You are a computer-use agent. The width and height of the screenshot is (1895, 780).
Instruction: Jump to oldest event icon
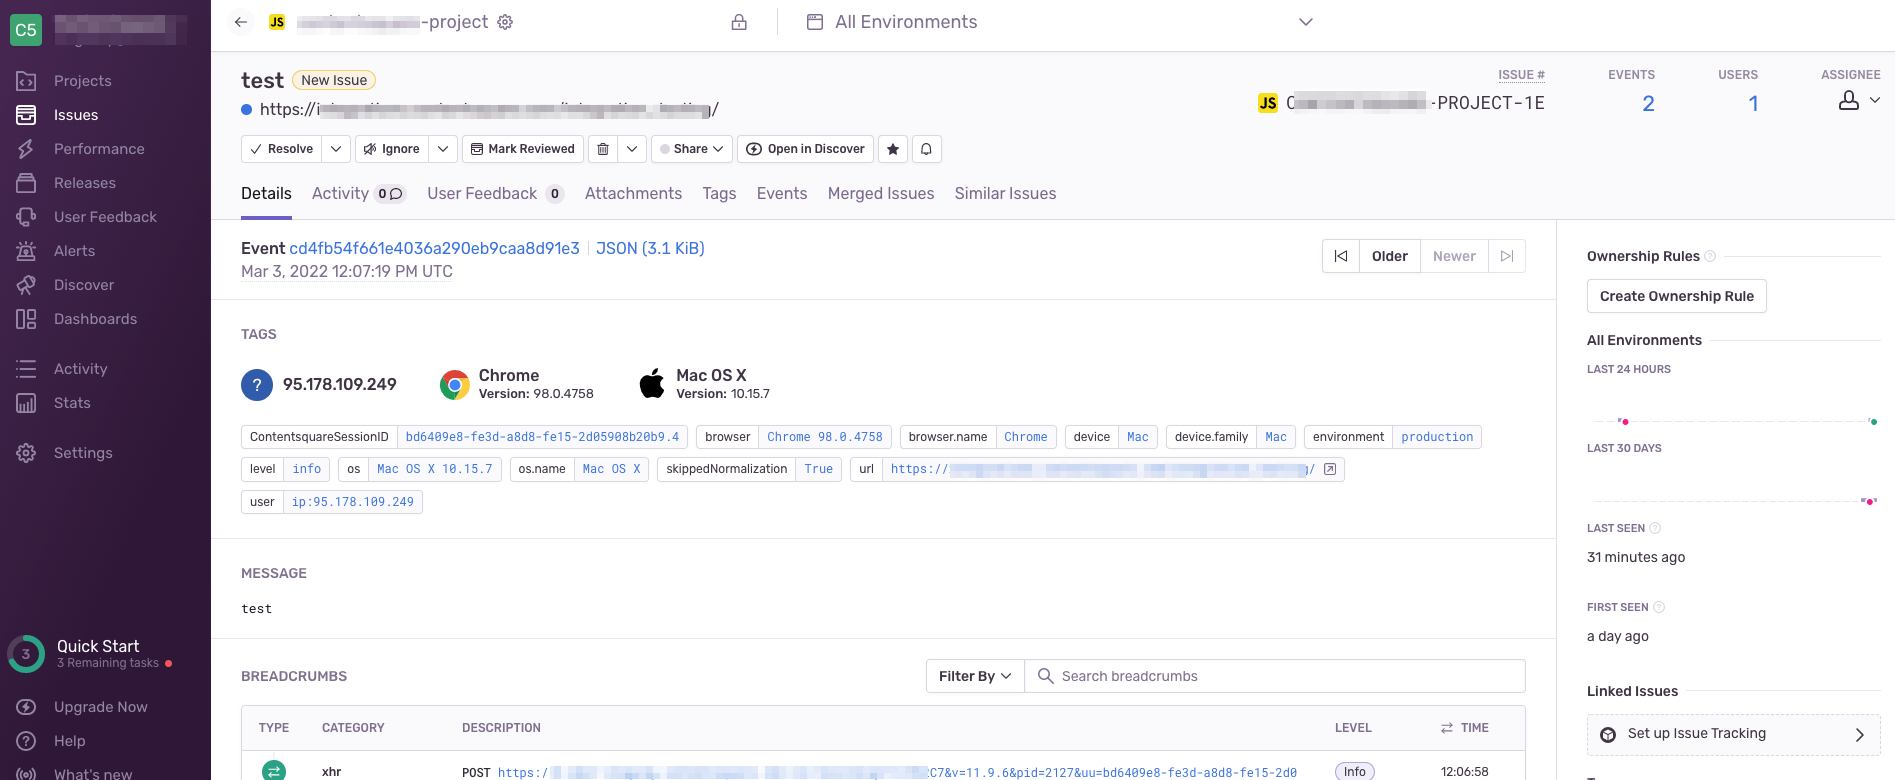(1341, 256)
